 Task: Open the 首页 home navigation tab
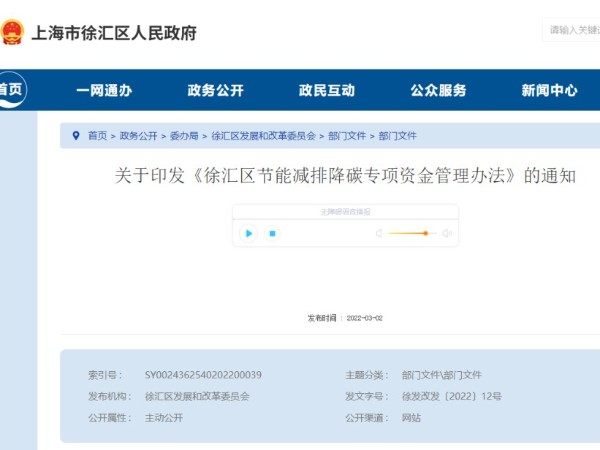pos(11,90)
